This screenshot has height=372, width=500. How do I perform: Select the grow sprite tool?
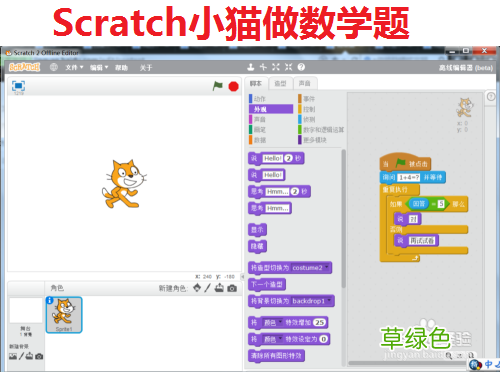tap(276, 67)
